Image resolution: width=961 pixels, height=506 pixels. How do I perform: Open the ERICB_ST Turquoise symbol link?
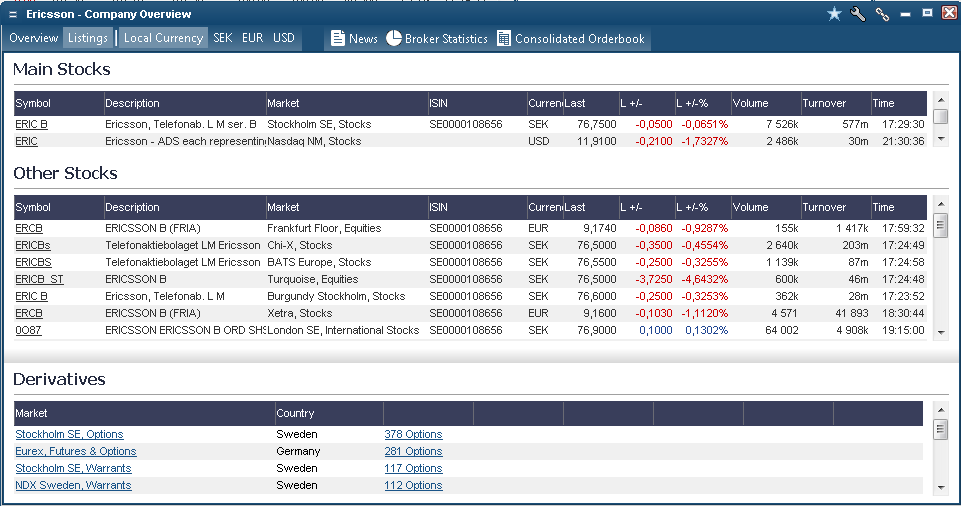39,279
